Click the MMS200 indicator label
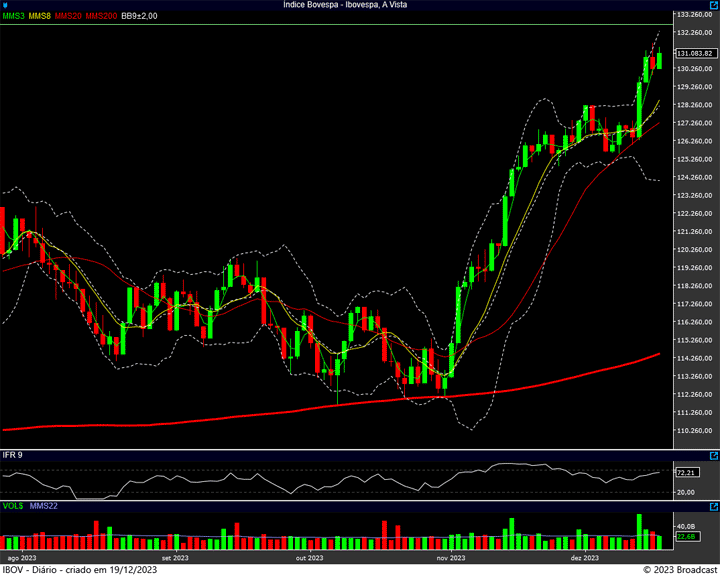 [101, 16]
